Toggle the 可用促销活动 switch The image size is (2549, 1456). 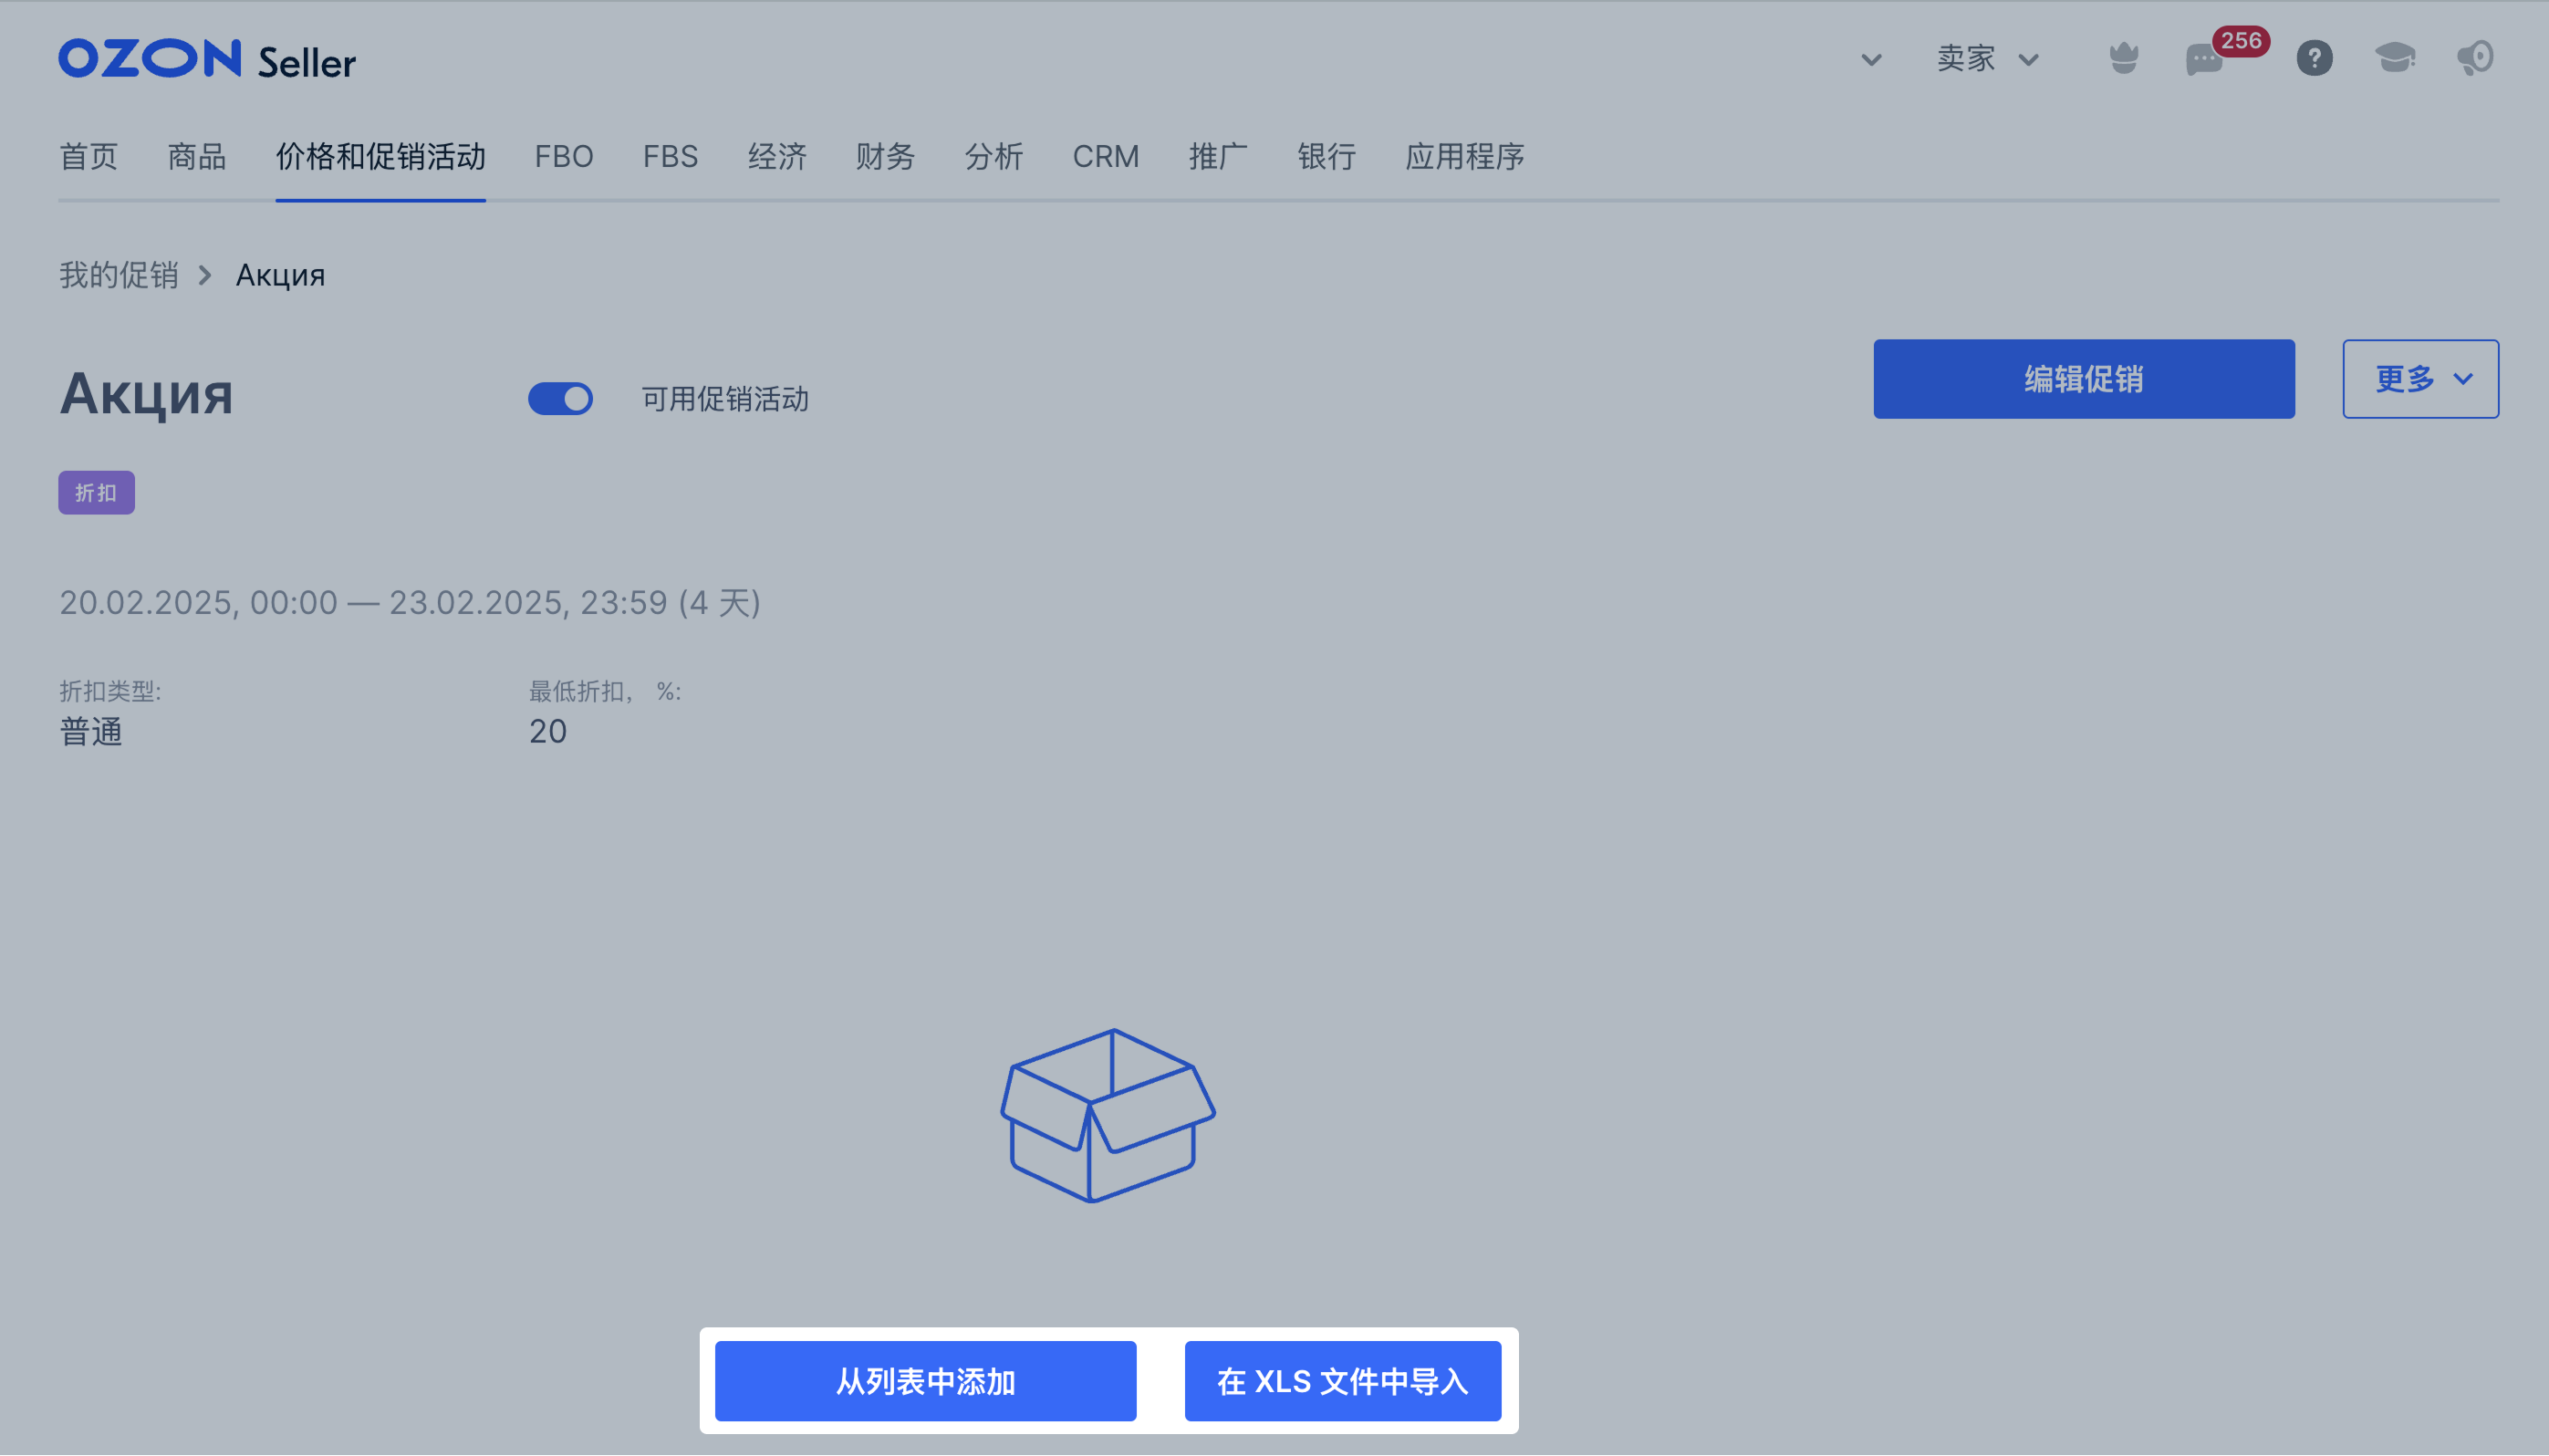pos(560,399)
